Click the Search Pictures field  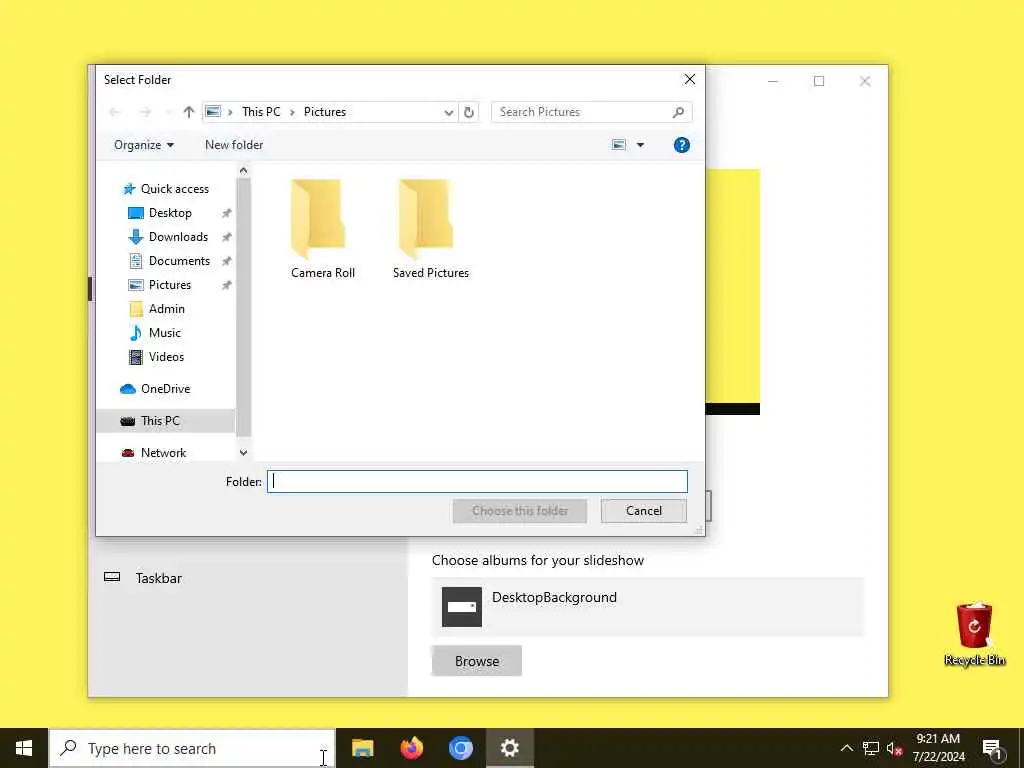tap(592, 112)
